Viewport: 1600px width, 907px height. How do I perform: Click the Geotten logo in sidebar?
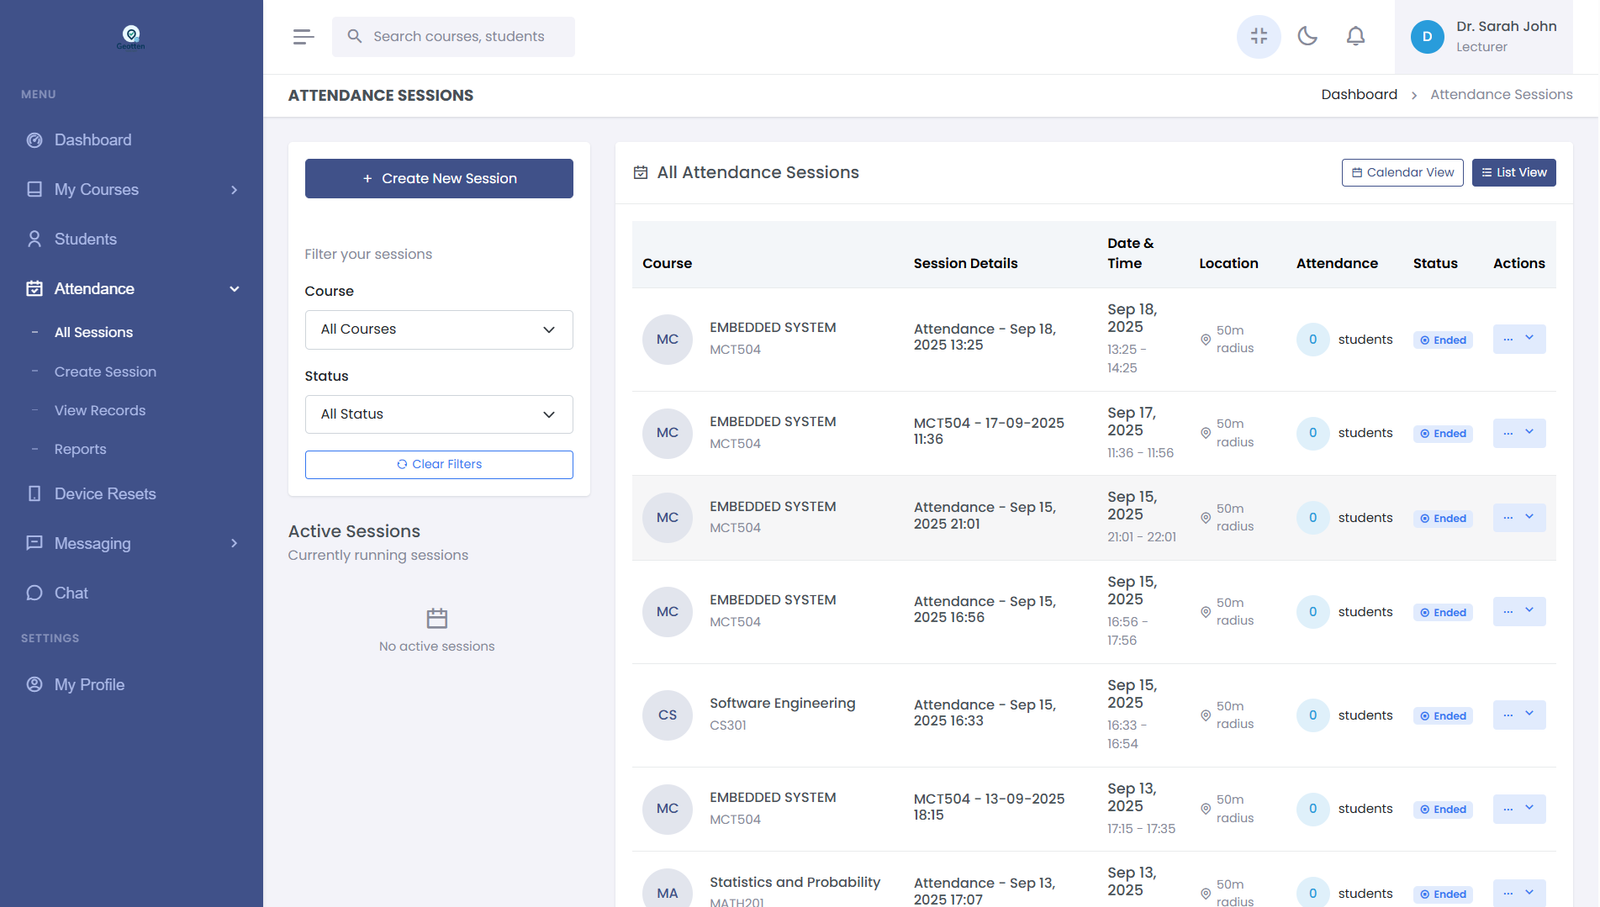coord(131,37)
